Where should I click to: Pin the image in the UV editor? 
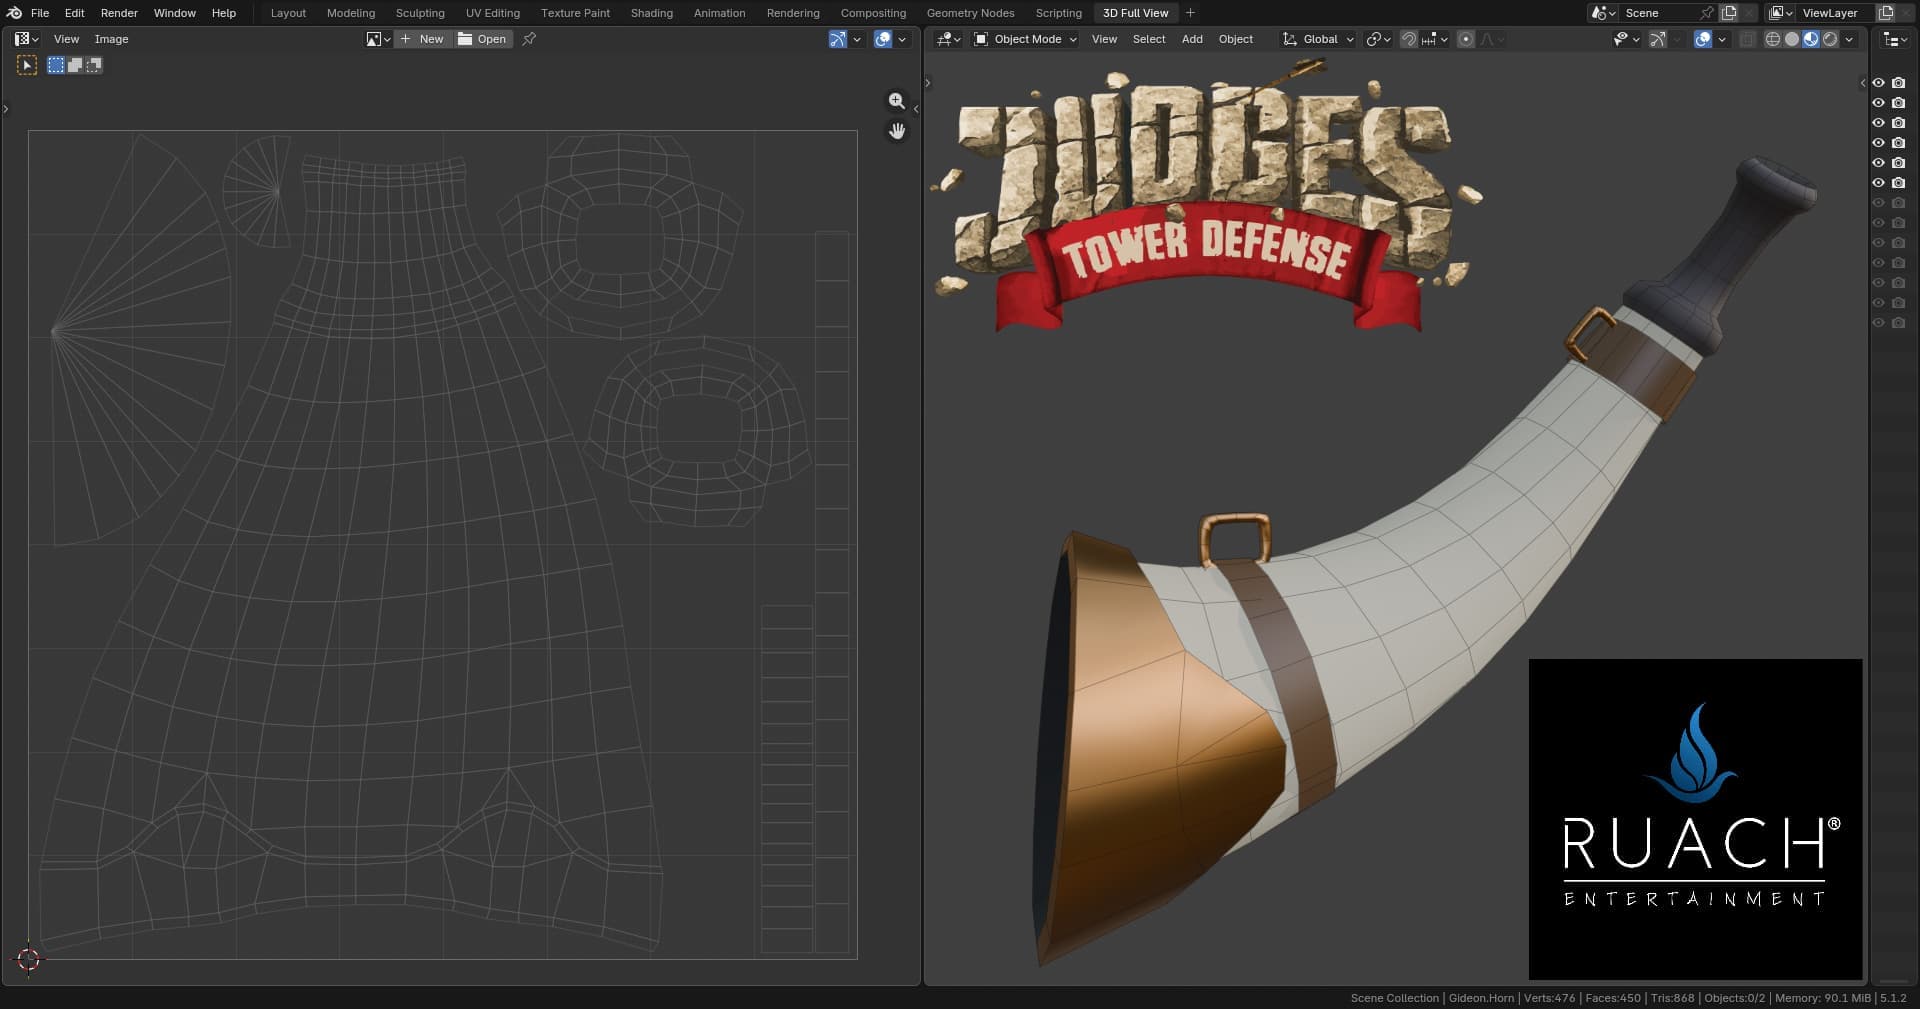(x=529, y=39)
